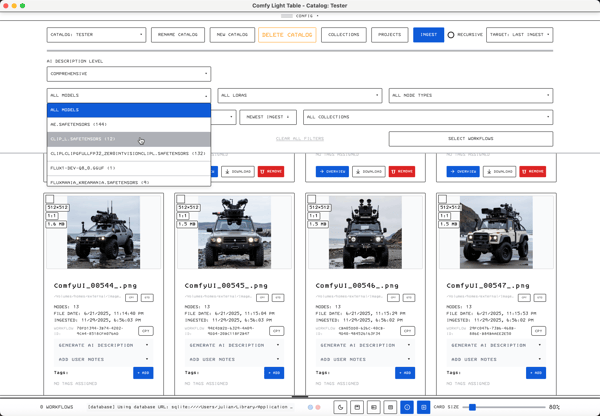Click the Download button above ComfyUI_00545_ card

click(x=238, y=171)
